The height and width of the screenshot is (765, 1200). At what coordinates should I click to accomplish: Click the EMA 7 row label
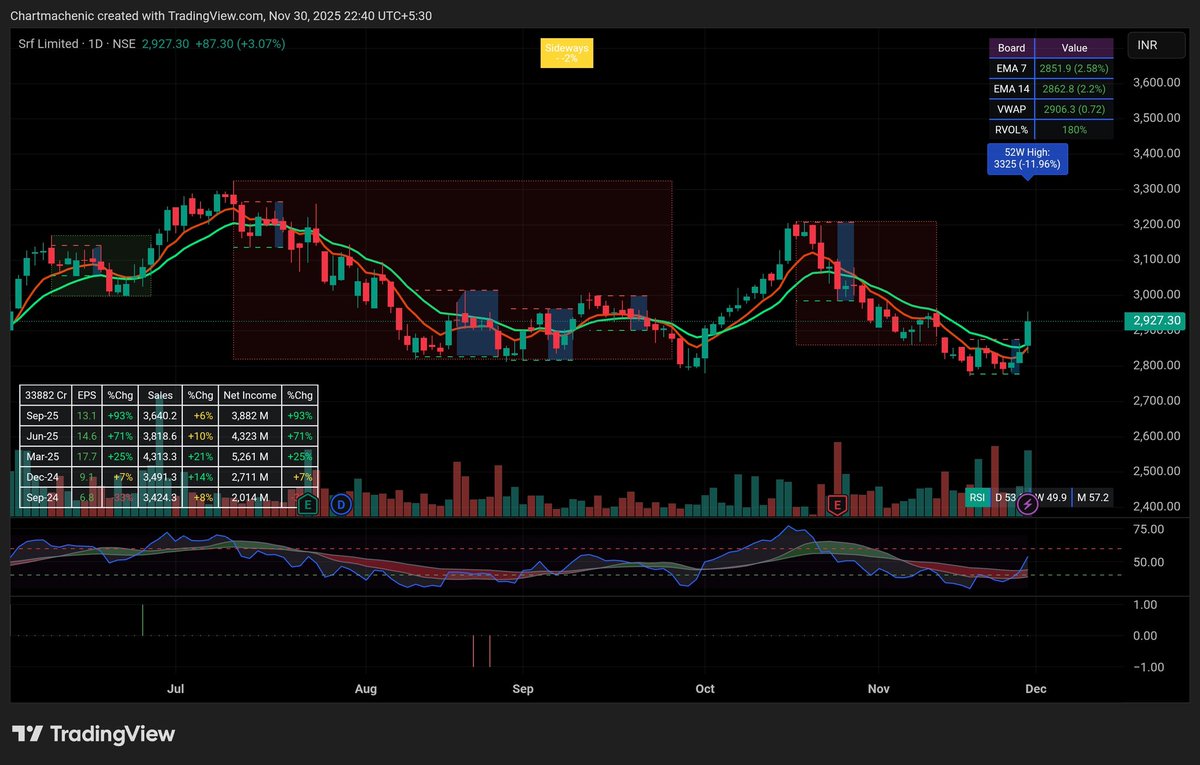(1011, 68)
